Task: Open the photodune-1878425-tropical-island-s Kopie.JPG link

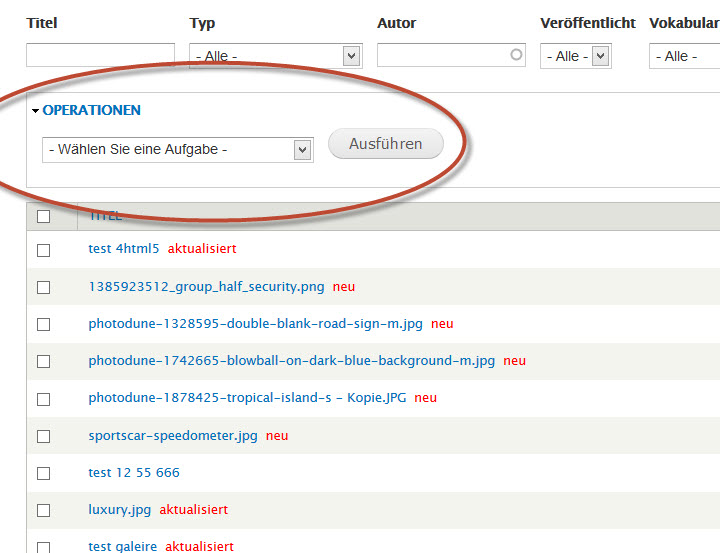Action: (247, 398)
